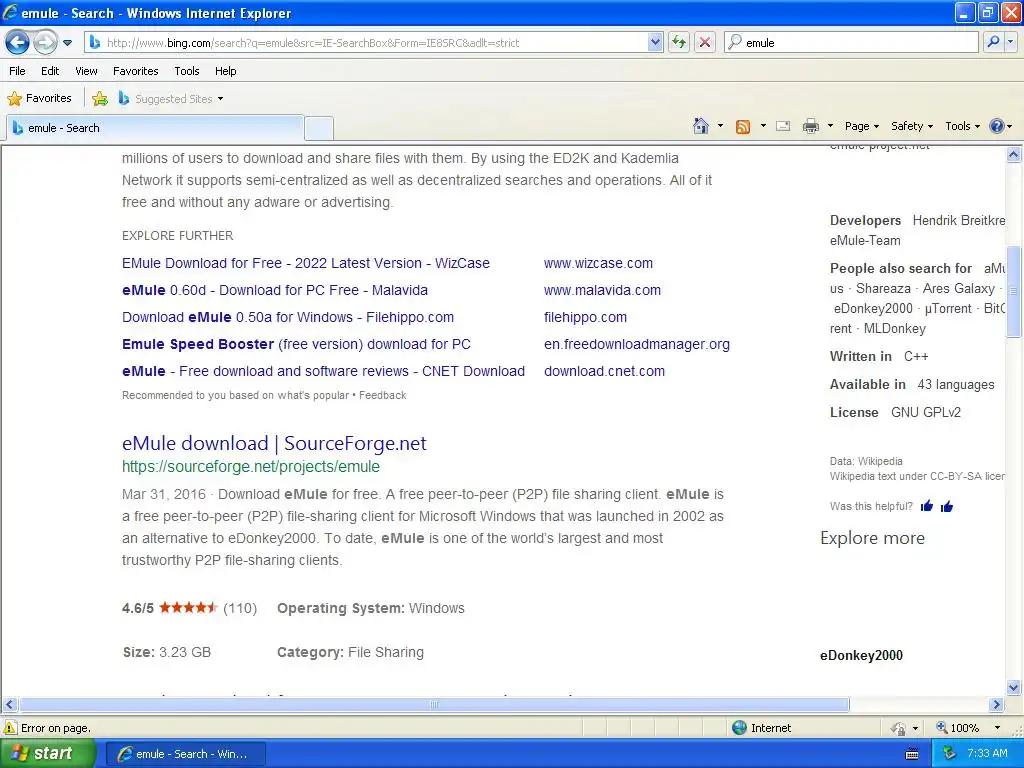Open eMule CNET Download link

pos(323,371)
